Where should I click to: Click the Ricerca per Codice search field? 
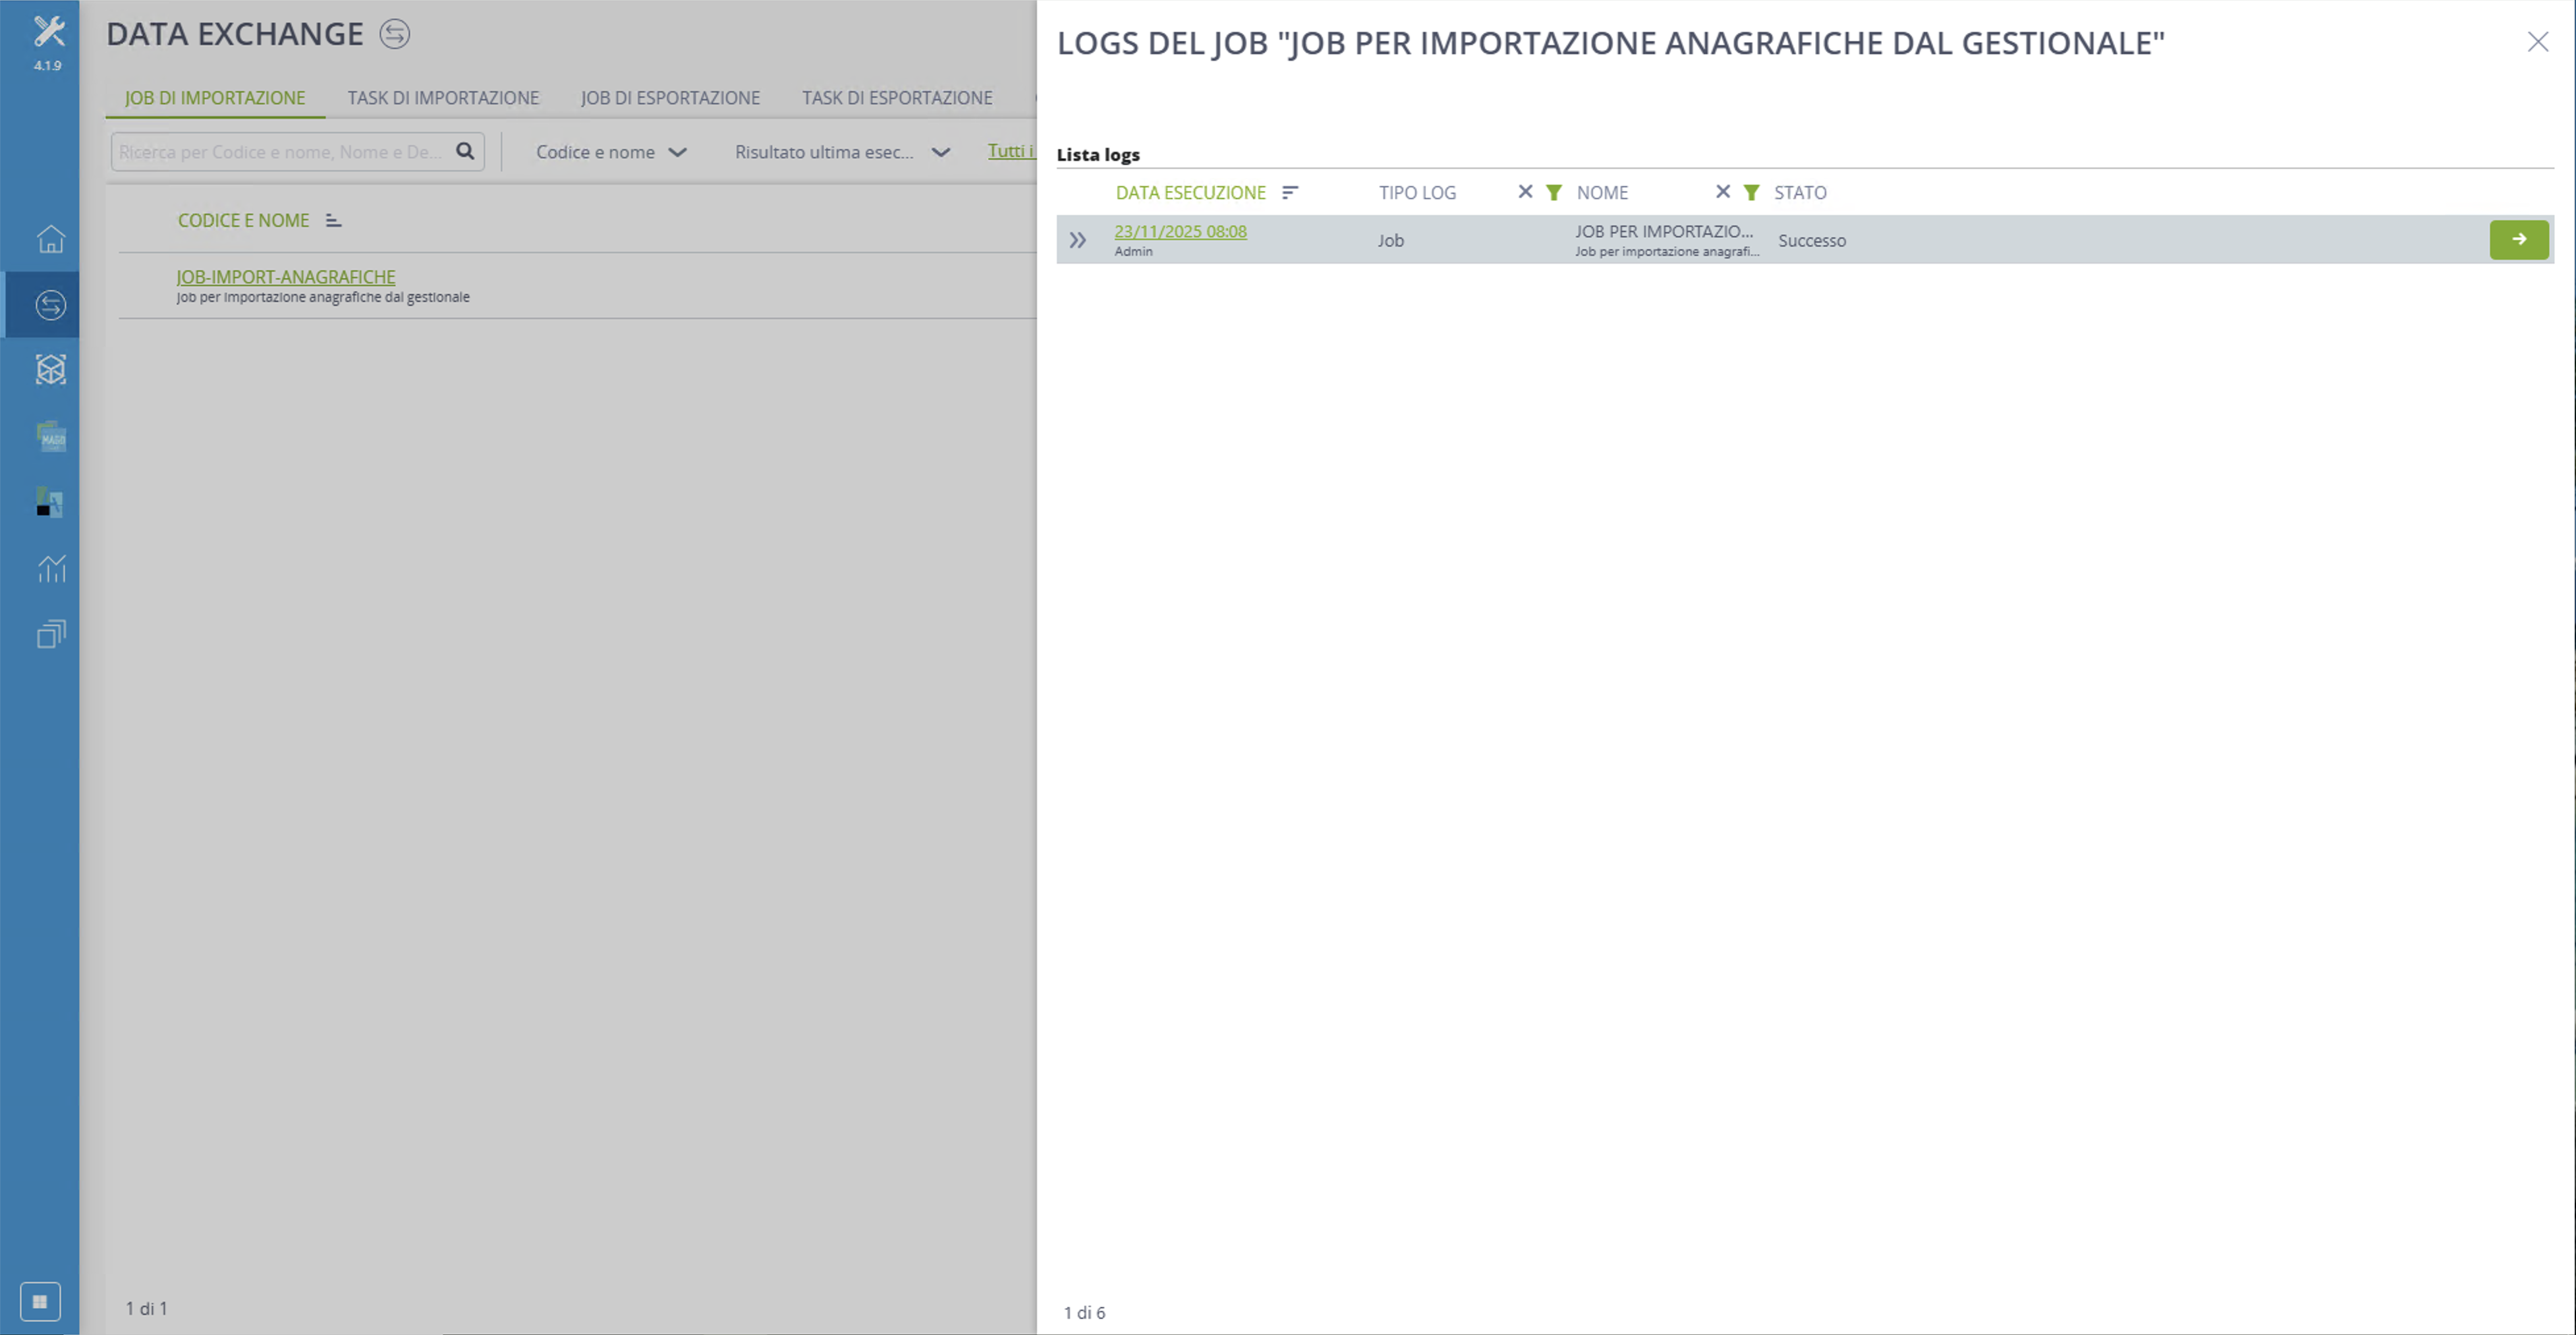[x=283, y=152]
